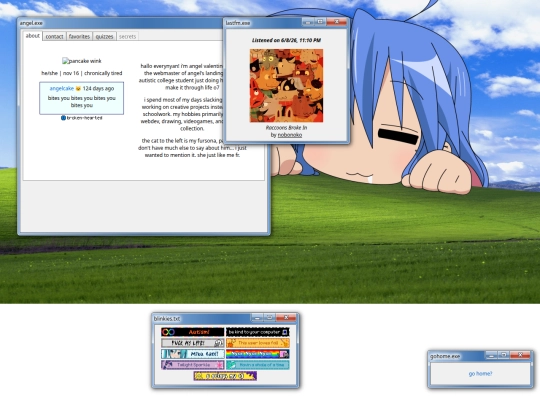The height and width of the screenshot is (405, 540).
Task: Open the angelcake status username link
Action: (x=62, y=89)
